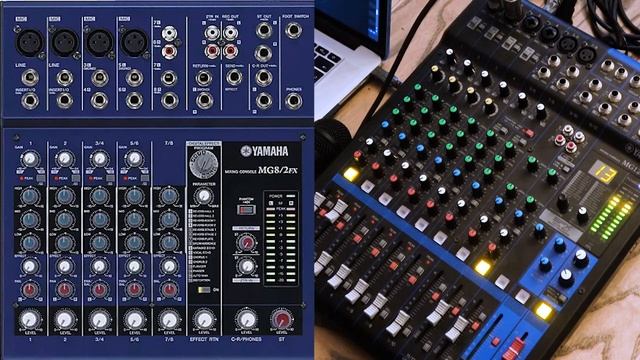Image resolution: width=640 pixels, height=360 pixels.
Task: Click white 2TR IN RCA jack
Action: pos(212,32)
